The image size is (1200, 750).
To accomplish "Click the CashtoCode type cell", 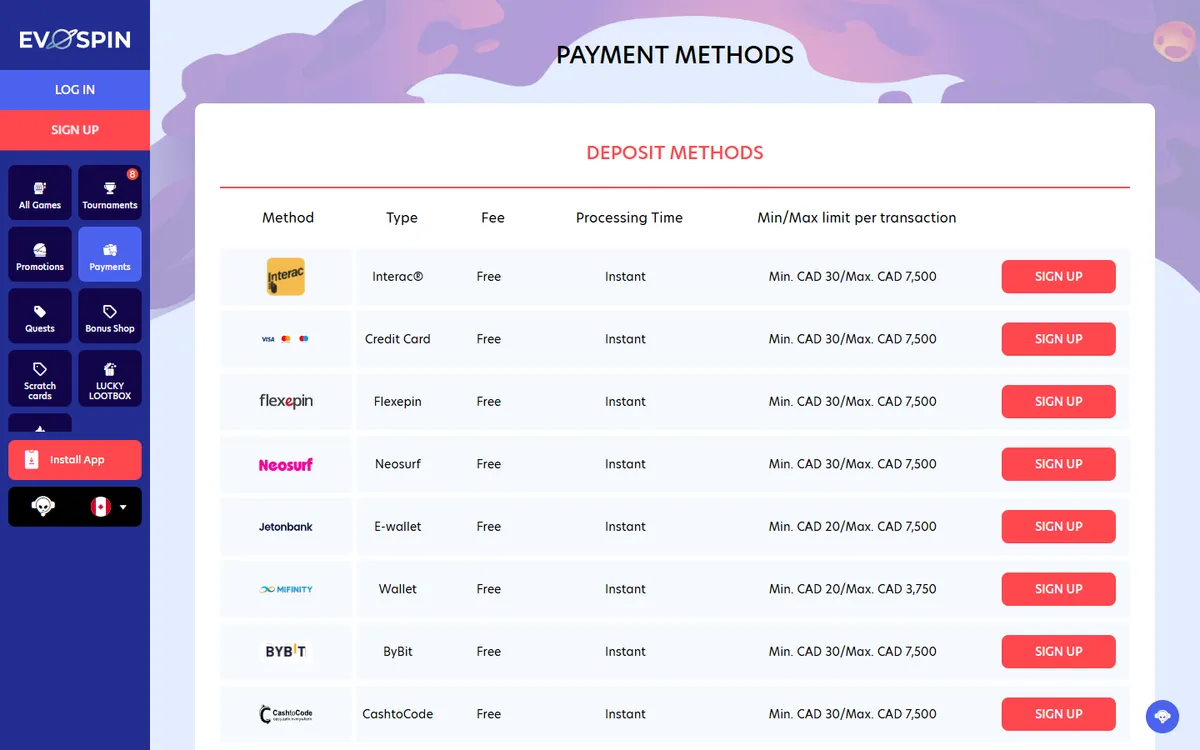I will pyautogui.click(x=398, y=714).
